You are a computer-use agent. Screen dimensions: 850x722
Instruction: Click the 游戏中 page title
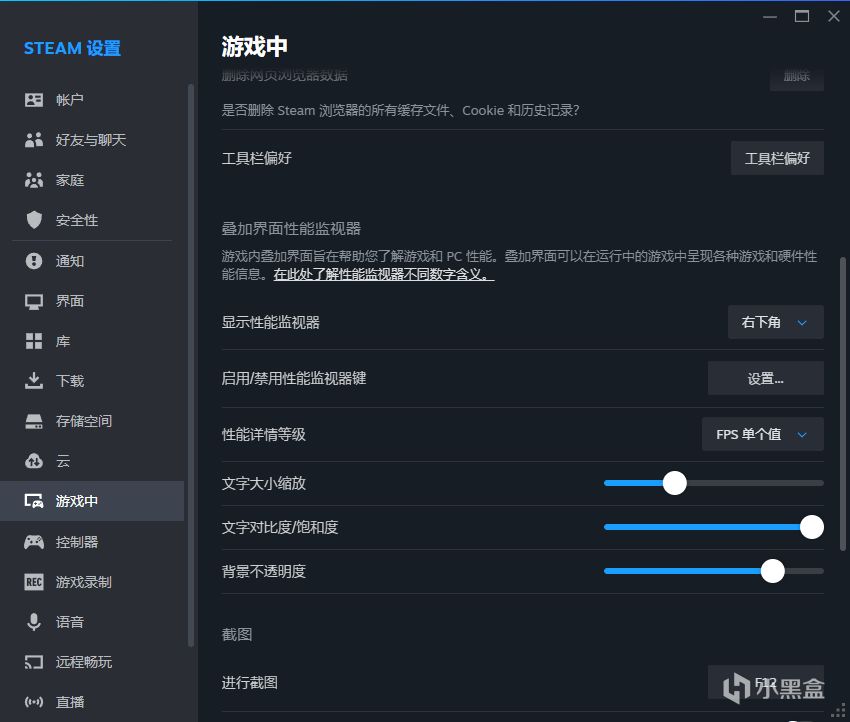(x=254, y=47)
